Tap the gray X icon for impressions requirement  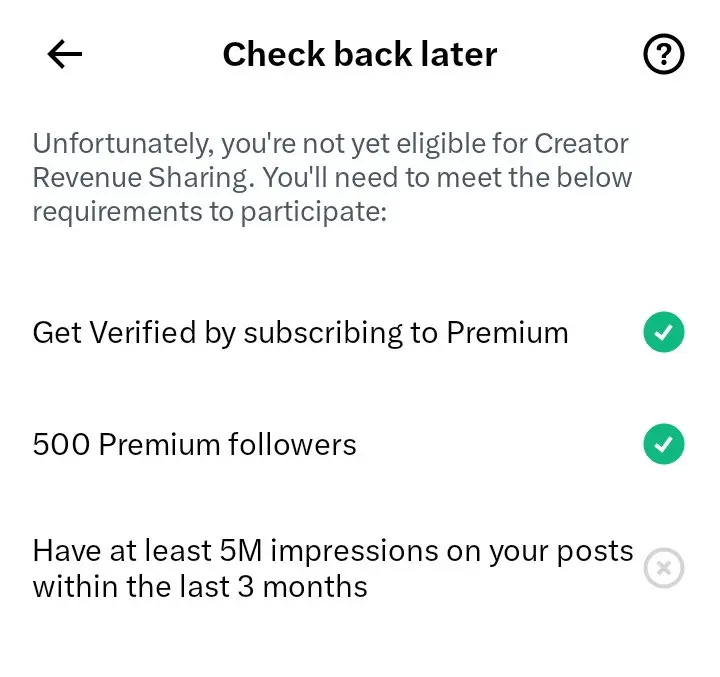[x=664, y=568]
